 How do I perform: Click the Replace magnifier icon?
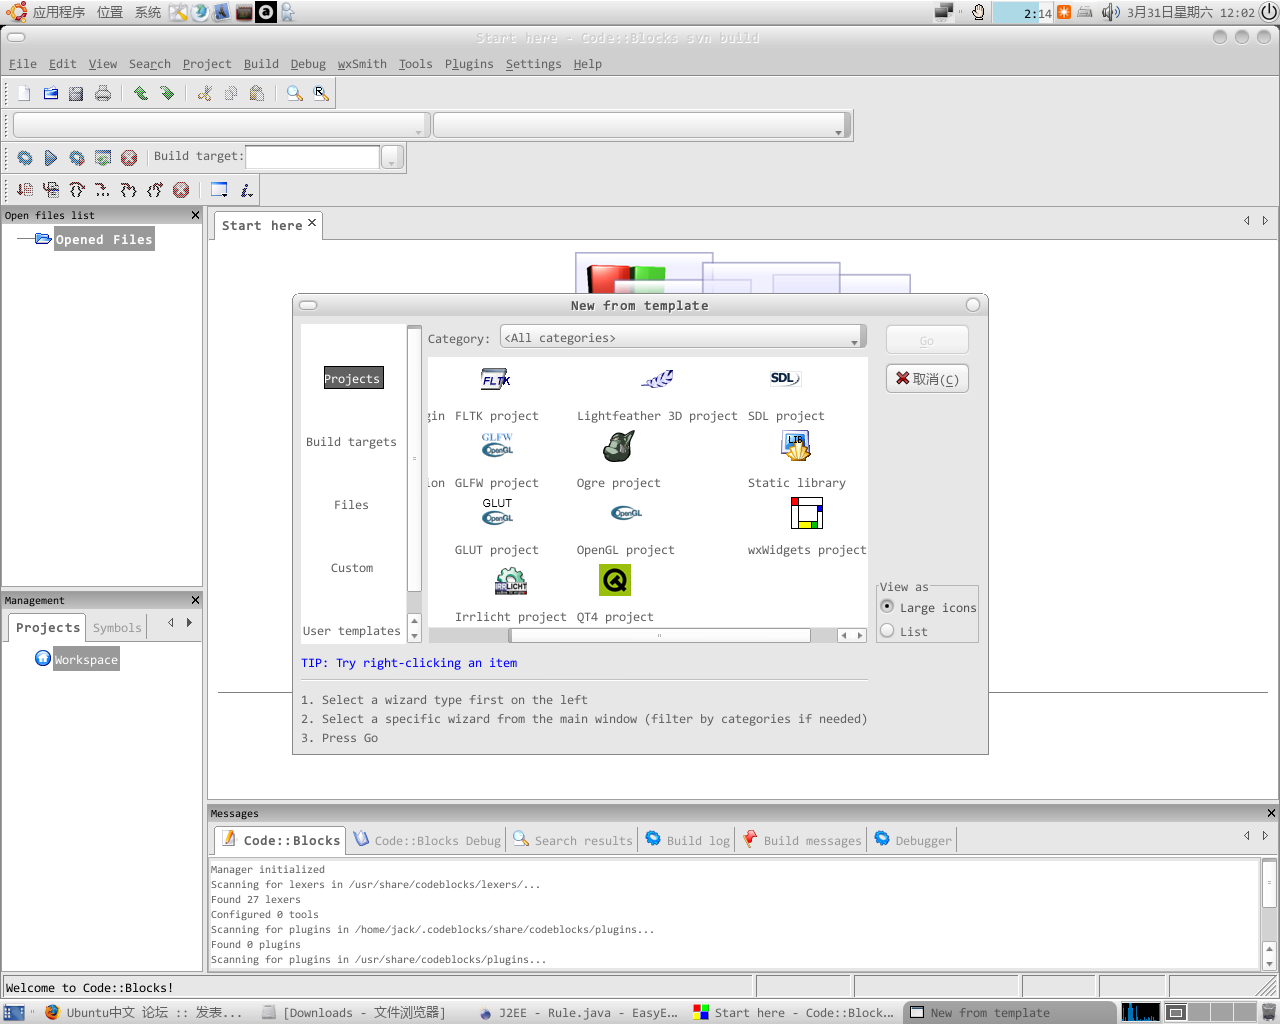321,93
